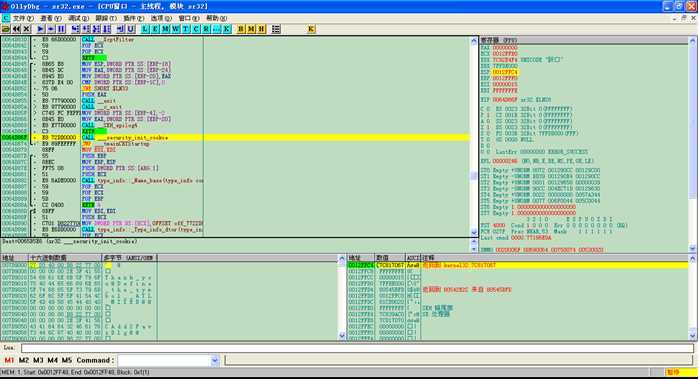Open the Log window via the cyan L icon
The width and height of the screenshot is (698, 379).
(145, 29)
